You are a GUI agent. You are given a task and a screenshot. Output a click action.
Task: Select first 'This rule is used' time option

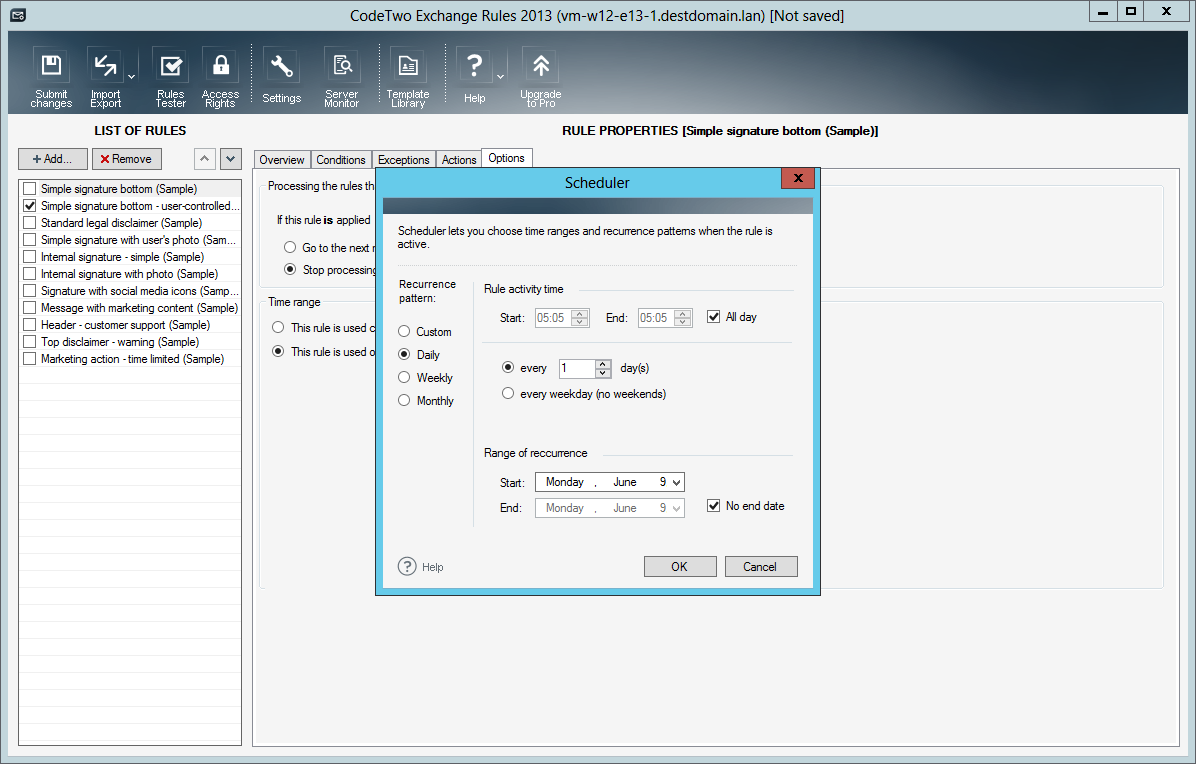click(278, 327)
